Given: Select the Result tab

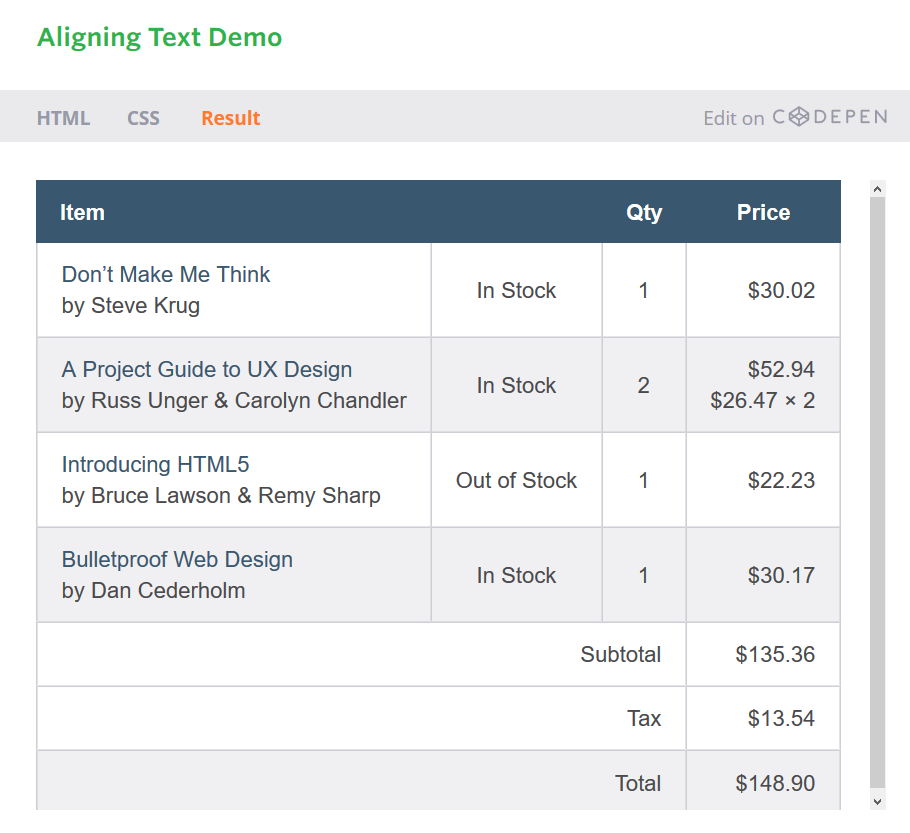Looking at the screenshot, I should pos(230,118).
